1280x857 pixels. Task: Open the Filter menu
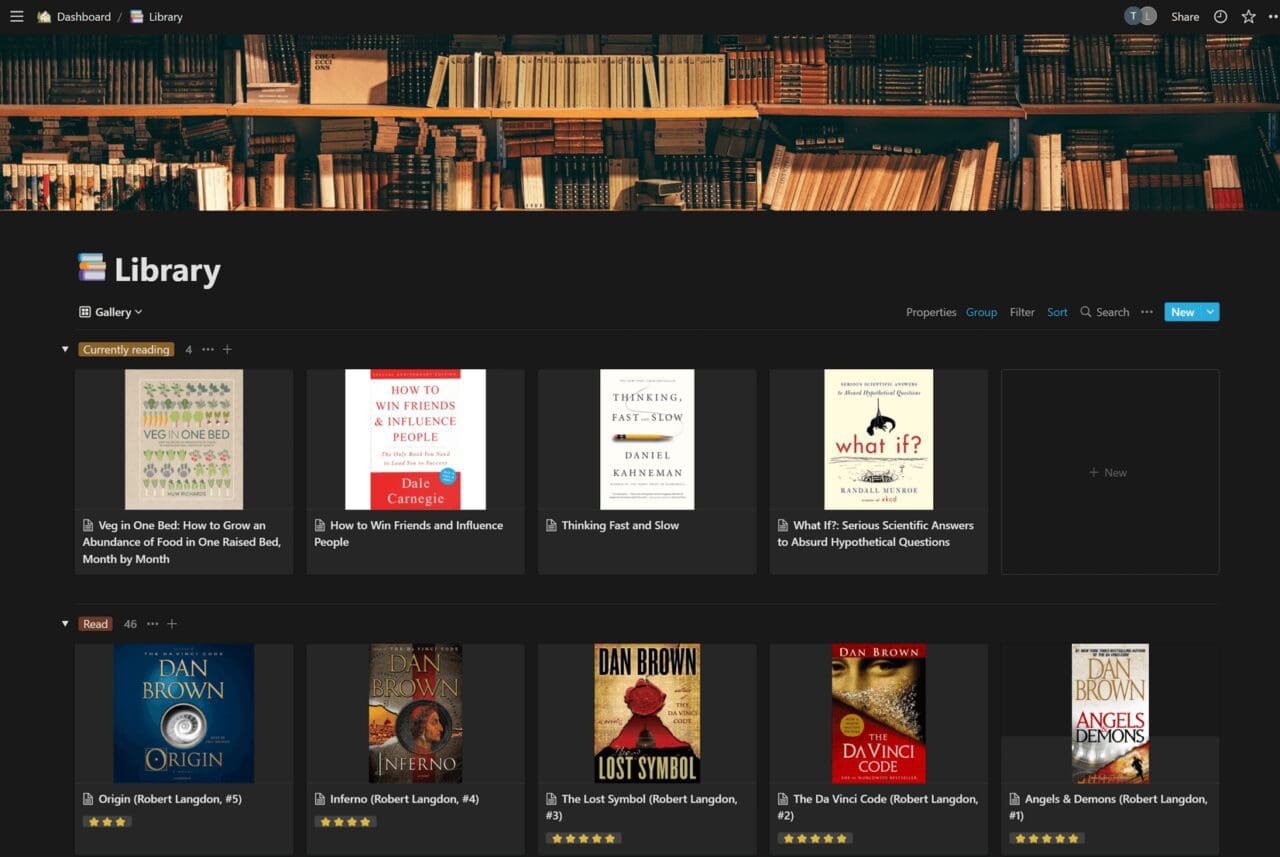[x=1022, y=312]
